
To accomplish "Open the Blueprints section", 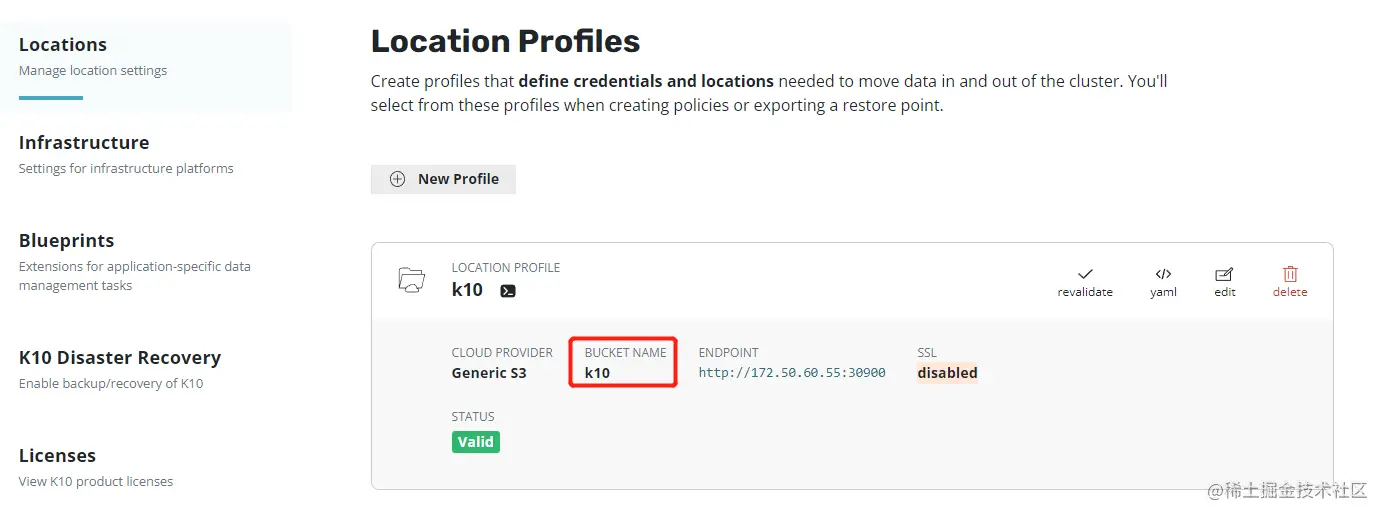I will point(66,241).
